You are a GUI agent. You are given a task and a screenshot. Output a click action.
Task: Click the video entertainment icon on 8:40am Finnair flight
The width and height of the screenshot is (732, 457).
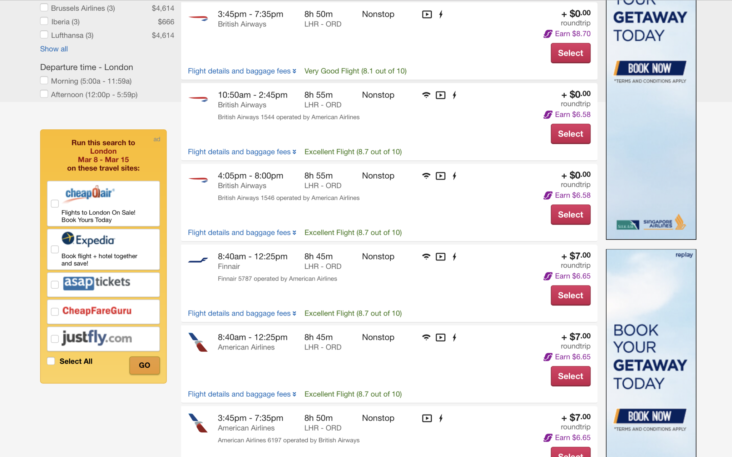pyautogui.click(x=440, y=257)
